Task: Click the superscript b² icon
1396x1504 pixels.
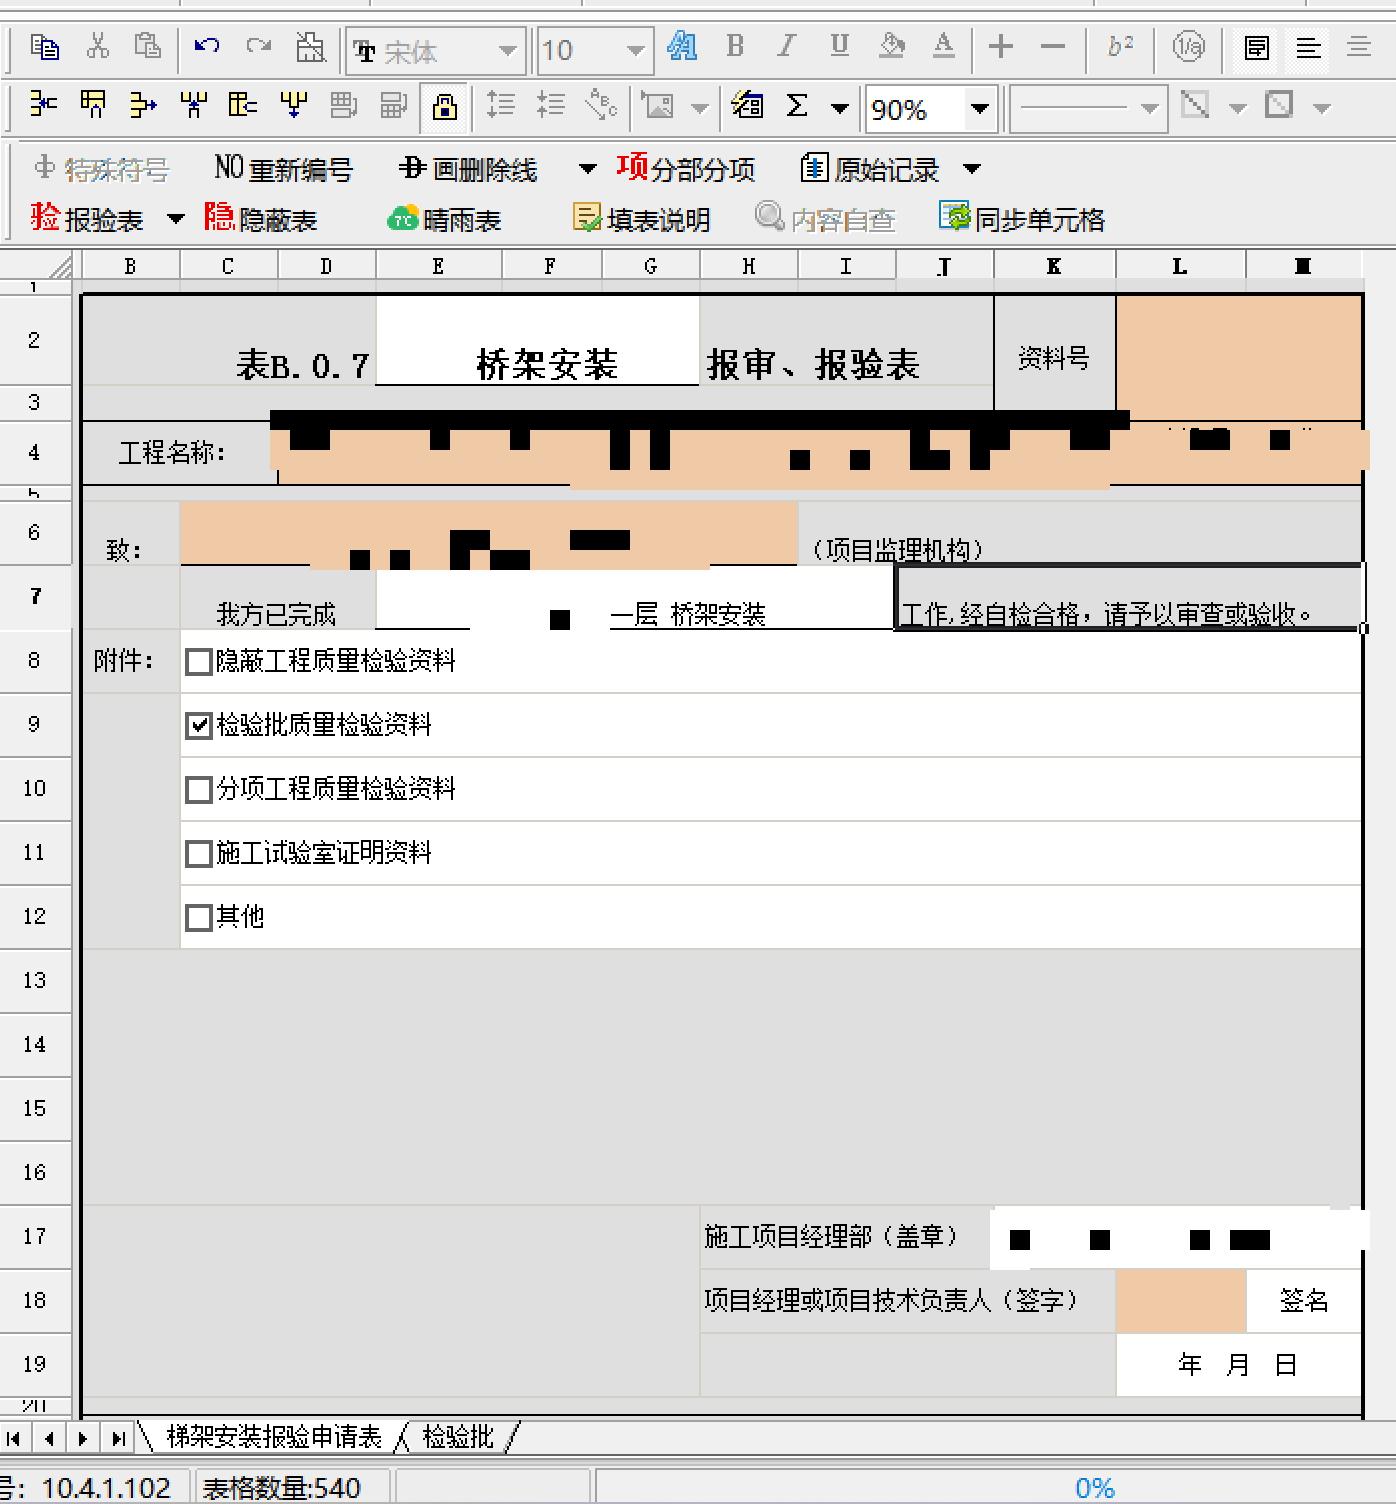Action: tap(1120, 46)
